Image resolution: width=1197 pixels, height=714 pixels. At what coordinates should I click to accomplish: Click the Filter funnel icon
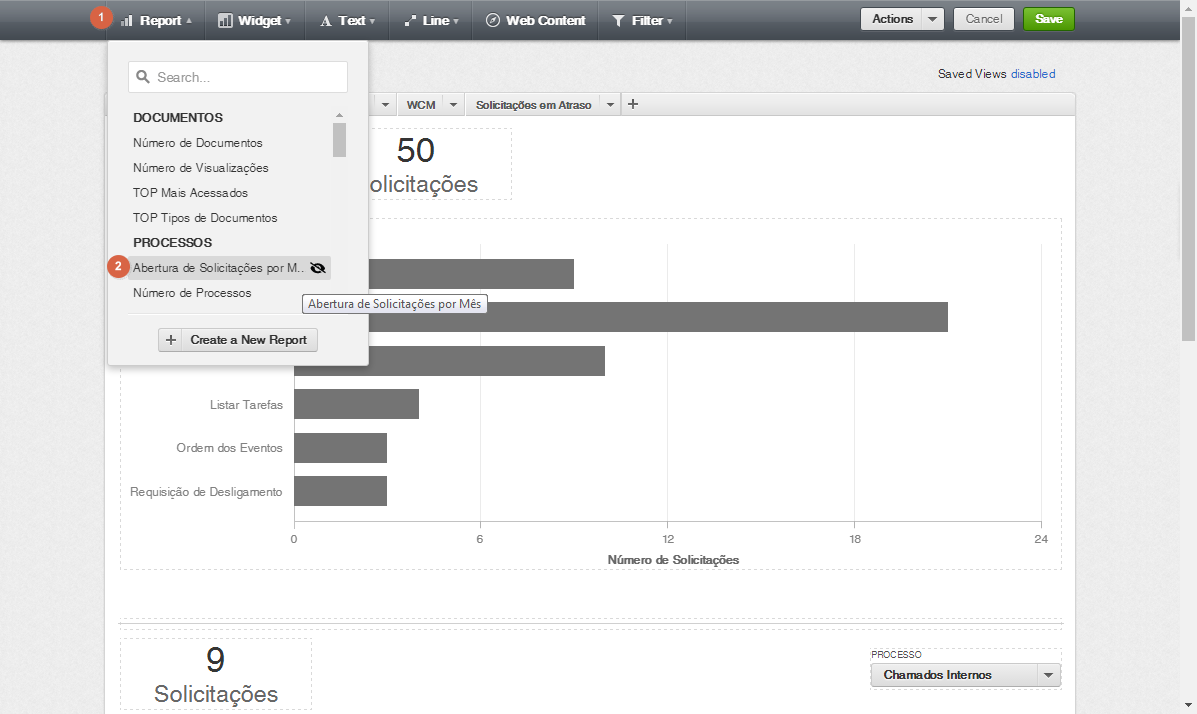(x=618, y=21)
